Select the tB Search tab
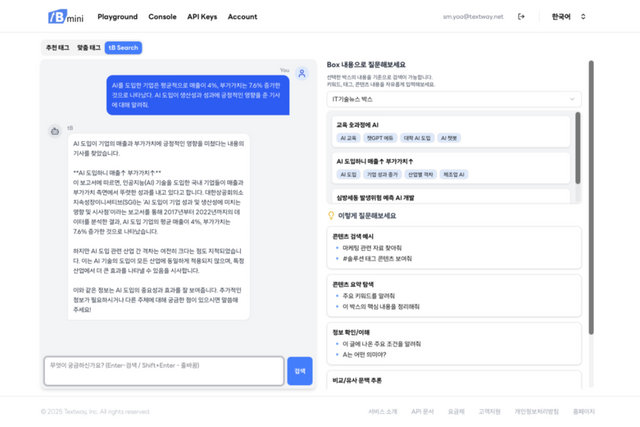This screenshot has height=427, width=640. click(x=123, y=48)
